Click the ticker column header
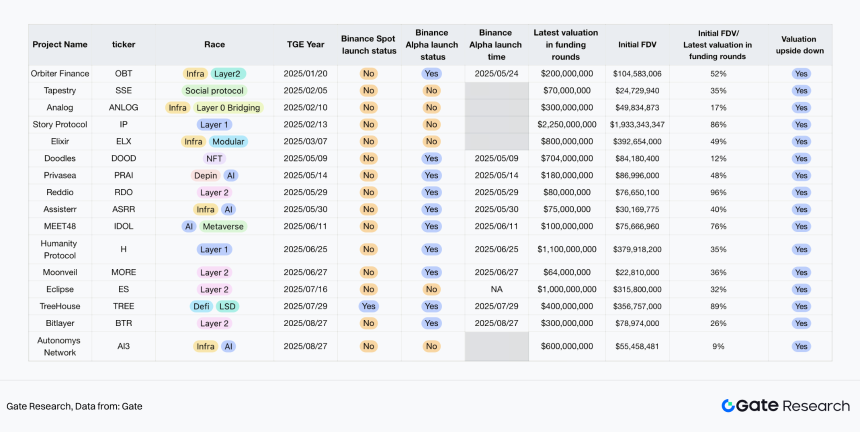This screenshot has height=432, width=860. click(123, 44)
